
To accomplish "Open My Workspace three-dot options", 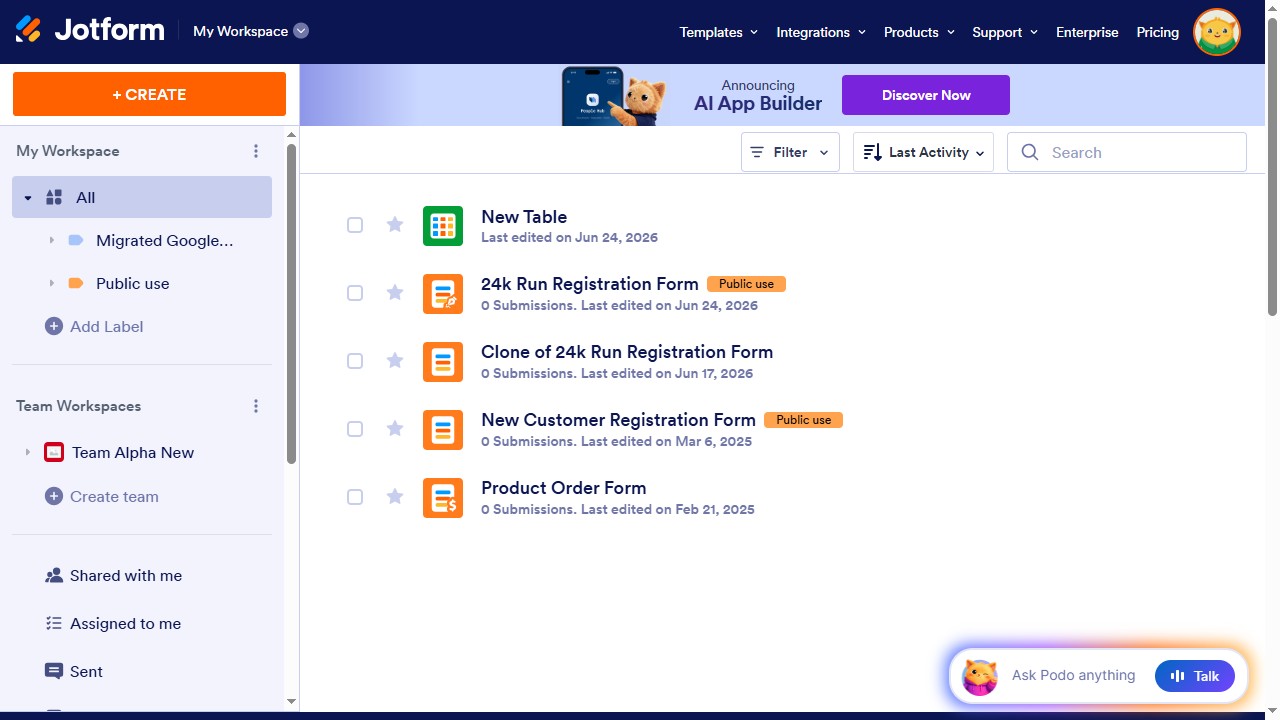I will pos(256,151).
